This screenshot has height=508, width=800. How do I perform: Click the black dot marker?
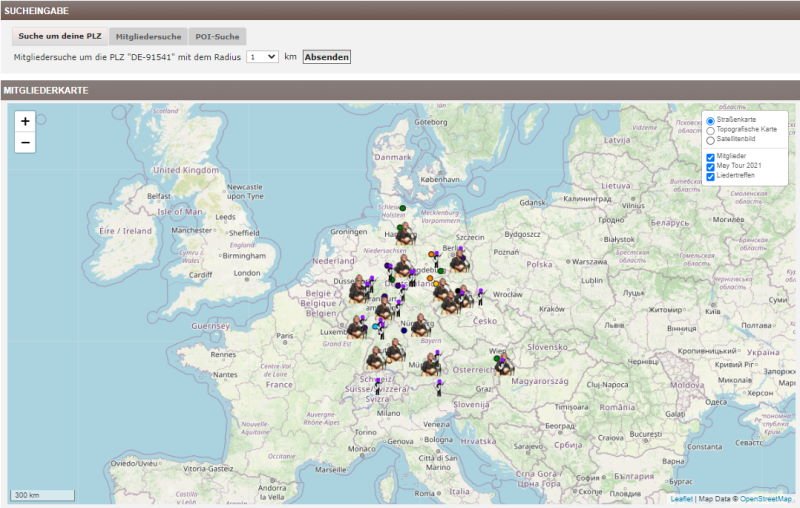458,291
